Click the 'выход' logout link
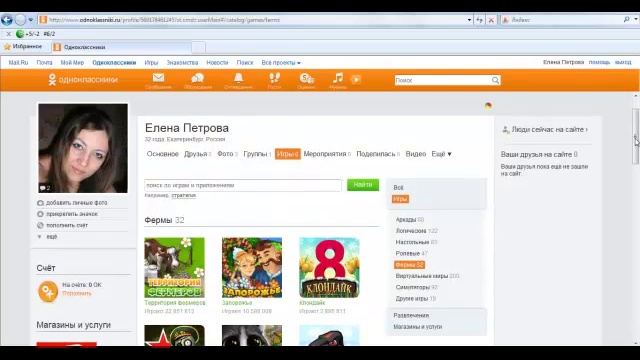 (623, 62)
